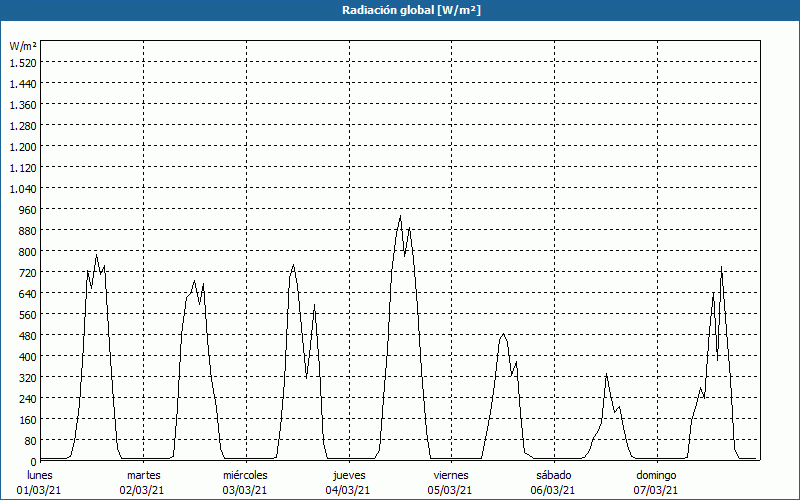
Task: Click the 07/03/21 date label
Action: (656, 490)
